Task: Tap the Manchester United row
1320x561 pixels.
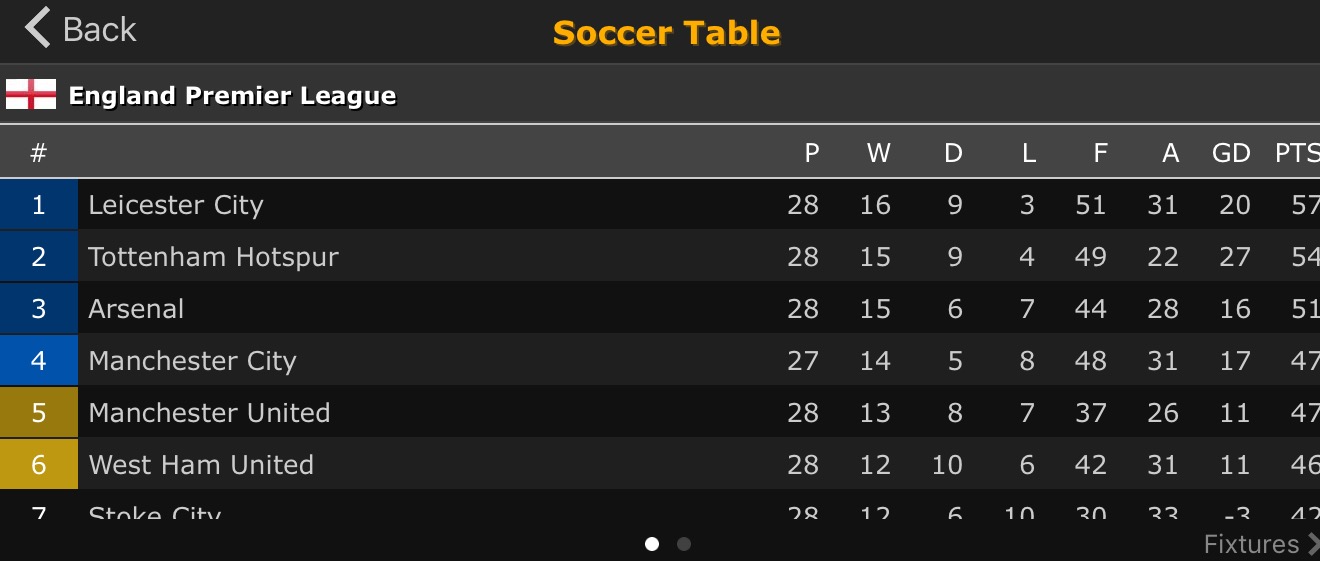Action: click(x=209, y=413)
